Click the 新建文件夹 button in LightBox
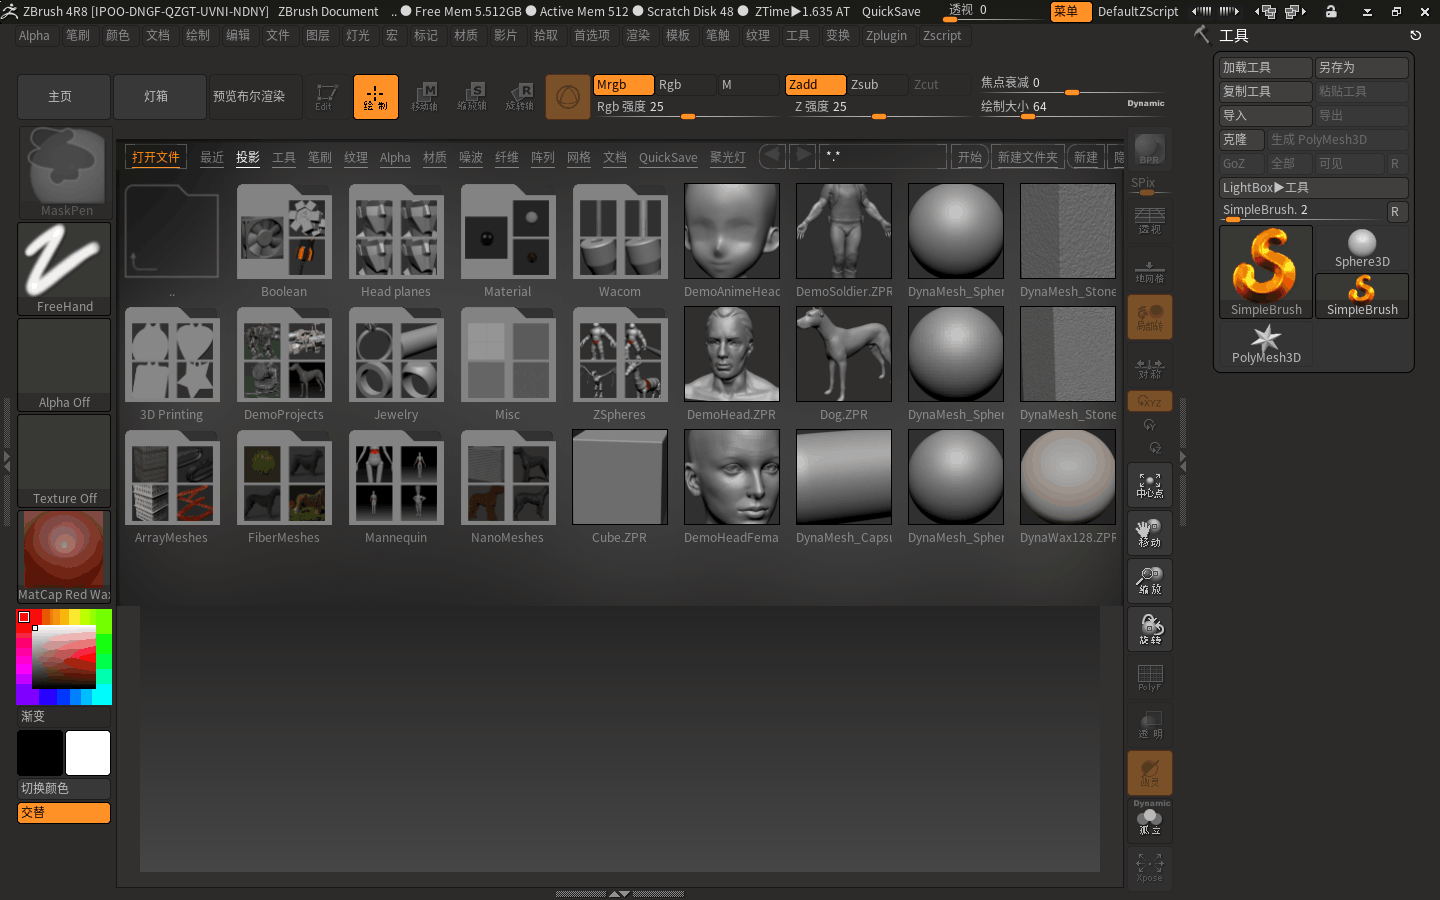 [1027, 157]
